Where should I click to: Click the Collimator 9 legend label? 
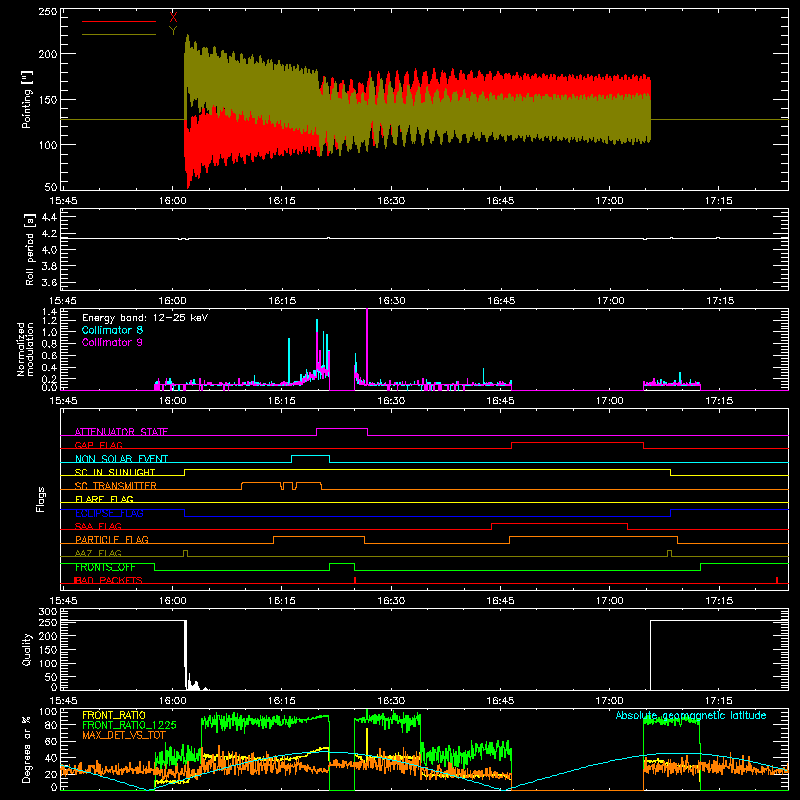coord(112,342)
